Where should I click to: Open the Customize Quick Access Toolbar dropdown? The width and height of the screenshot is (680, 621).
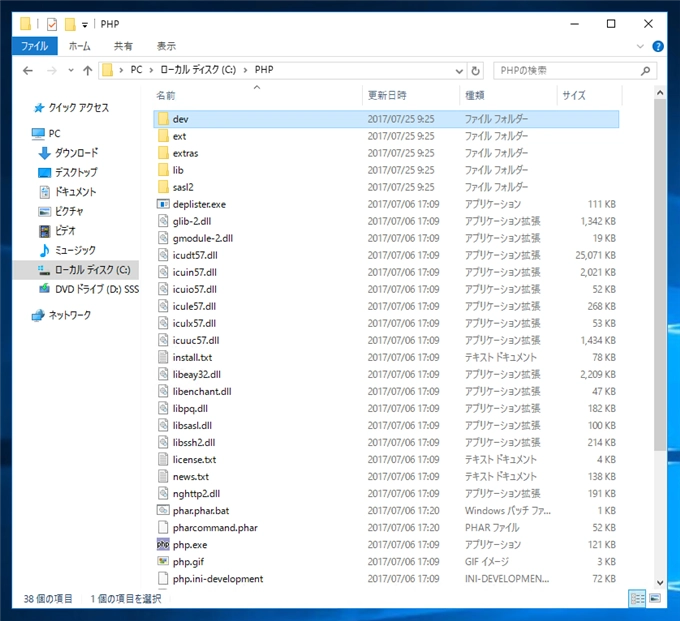[85, 25]
